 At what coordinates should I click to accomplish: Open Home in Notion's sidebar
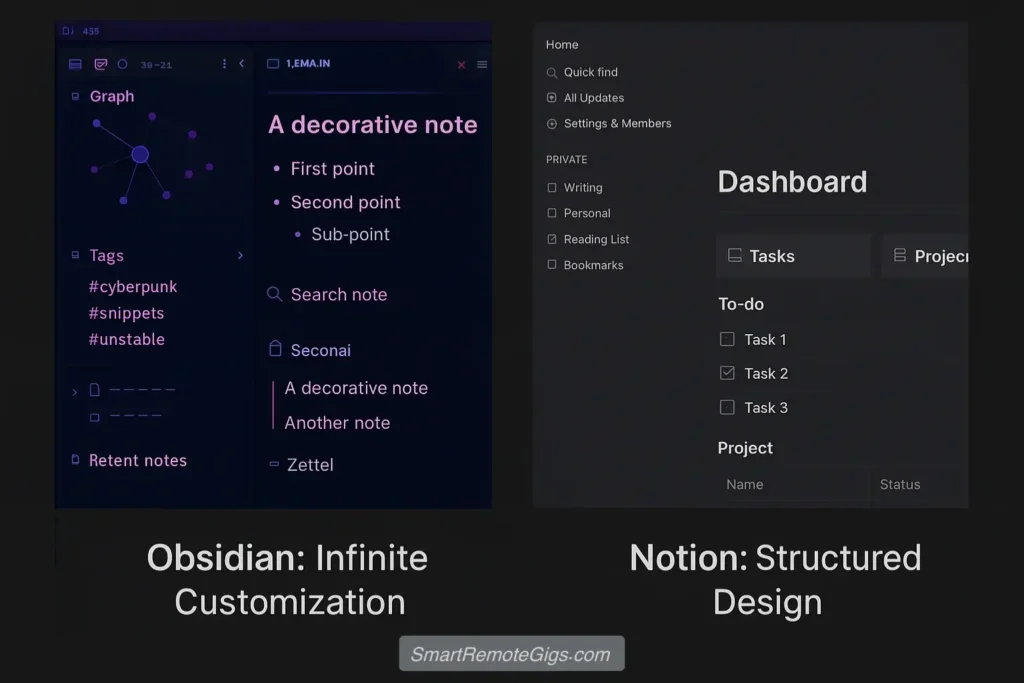[x=562, y=44]
